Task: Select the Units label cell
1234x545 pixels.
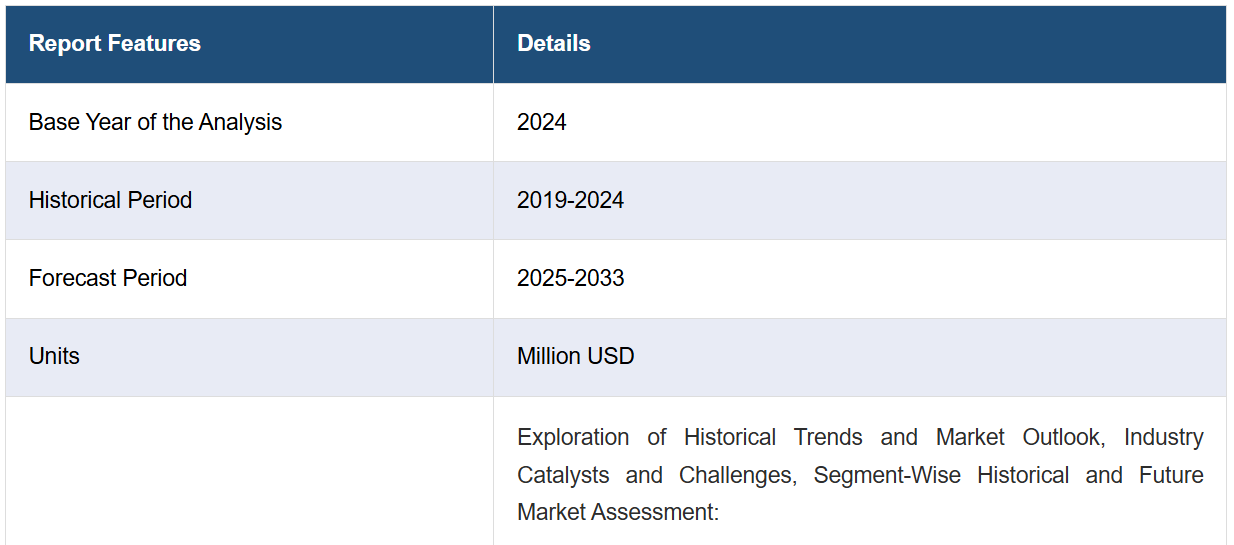Action: click(x=249, y=357)
